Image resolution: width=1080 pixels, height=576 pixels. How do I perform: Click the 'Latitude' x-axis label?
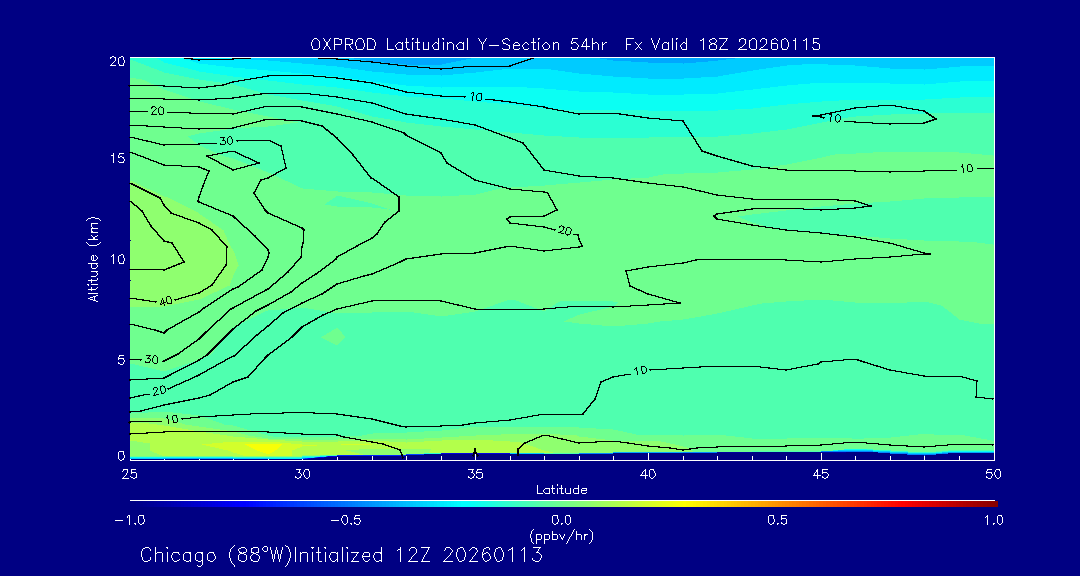561,489
